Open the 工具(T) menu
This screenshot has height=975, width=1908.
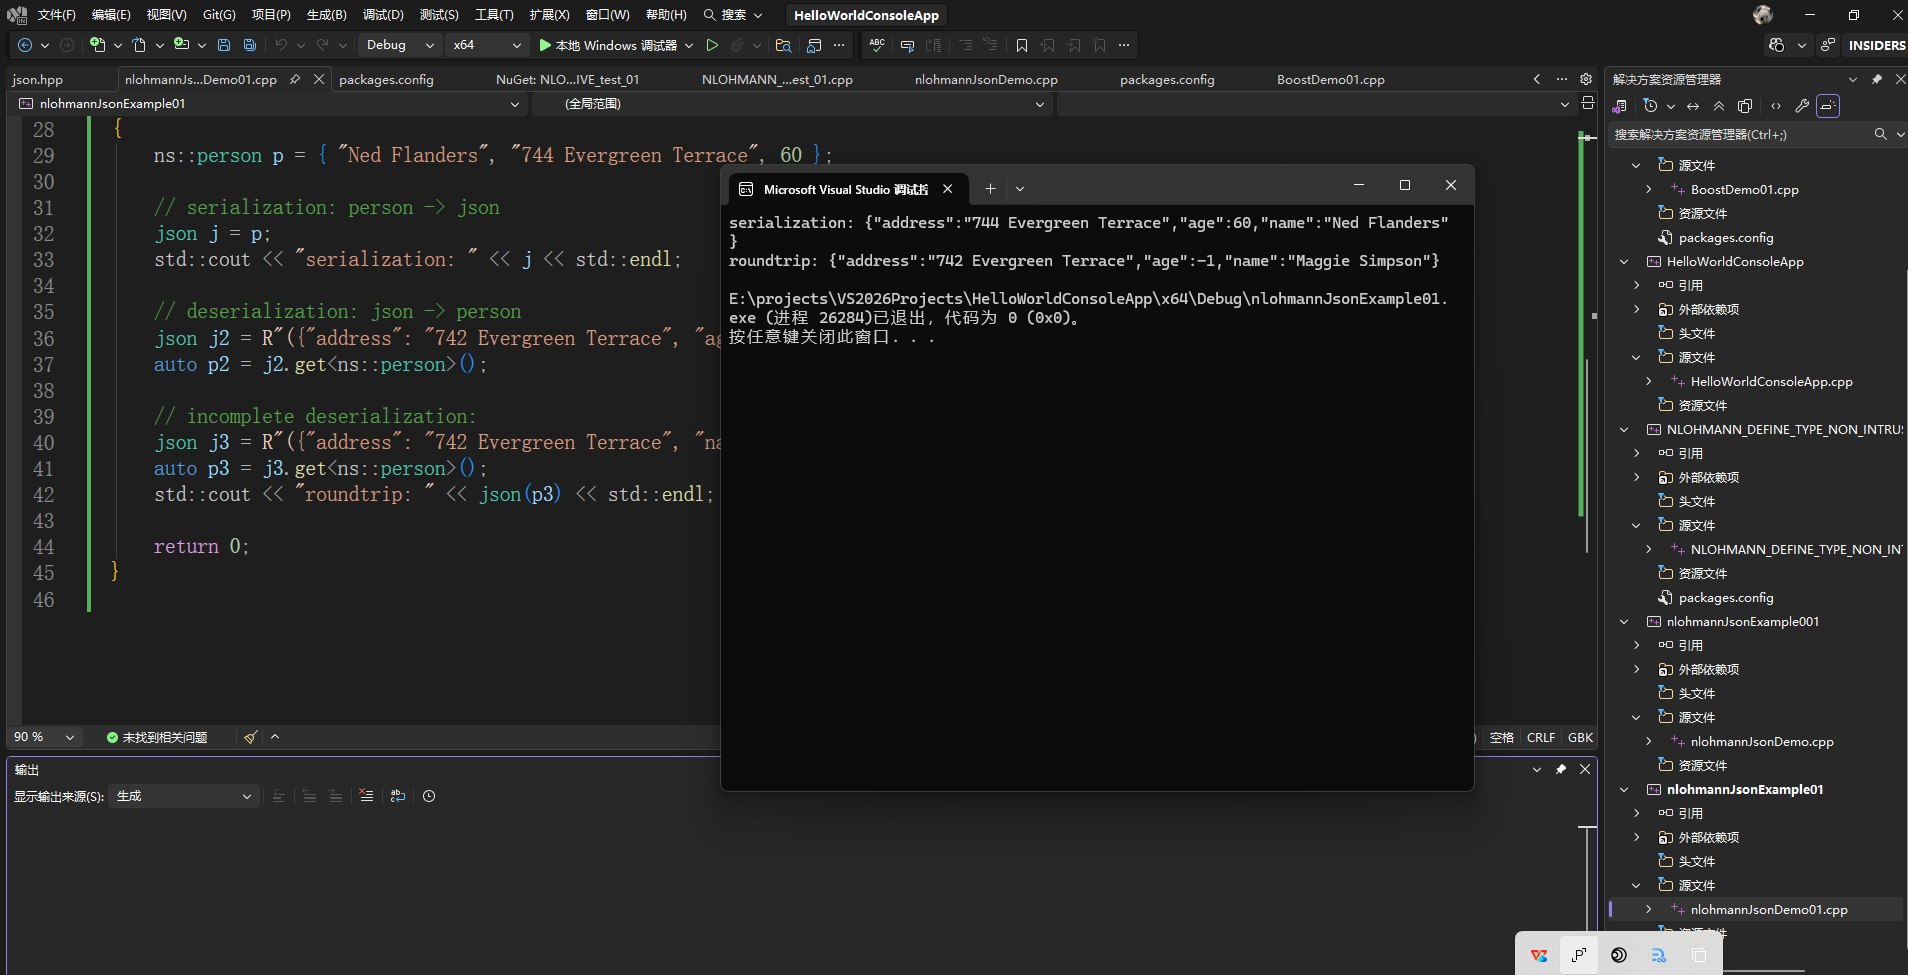coord(494,15)
